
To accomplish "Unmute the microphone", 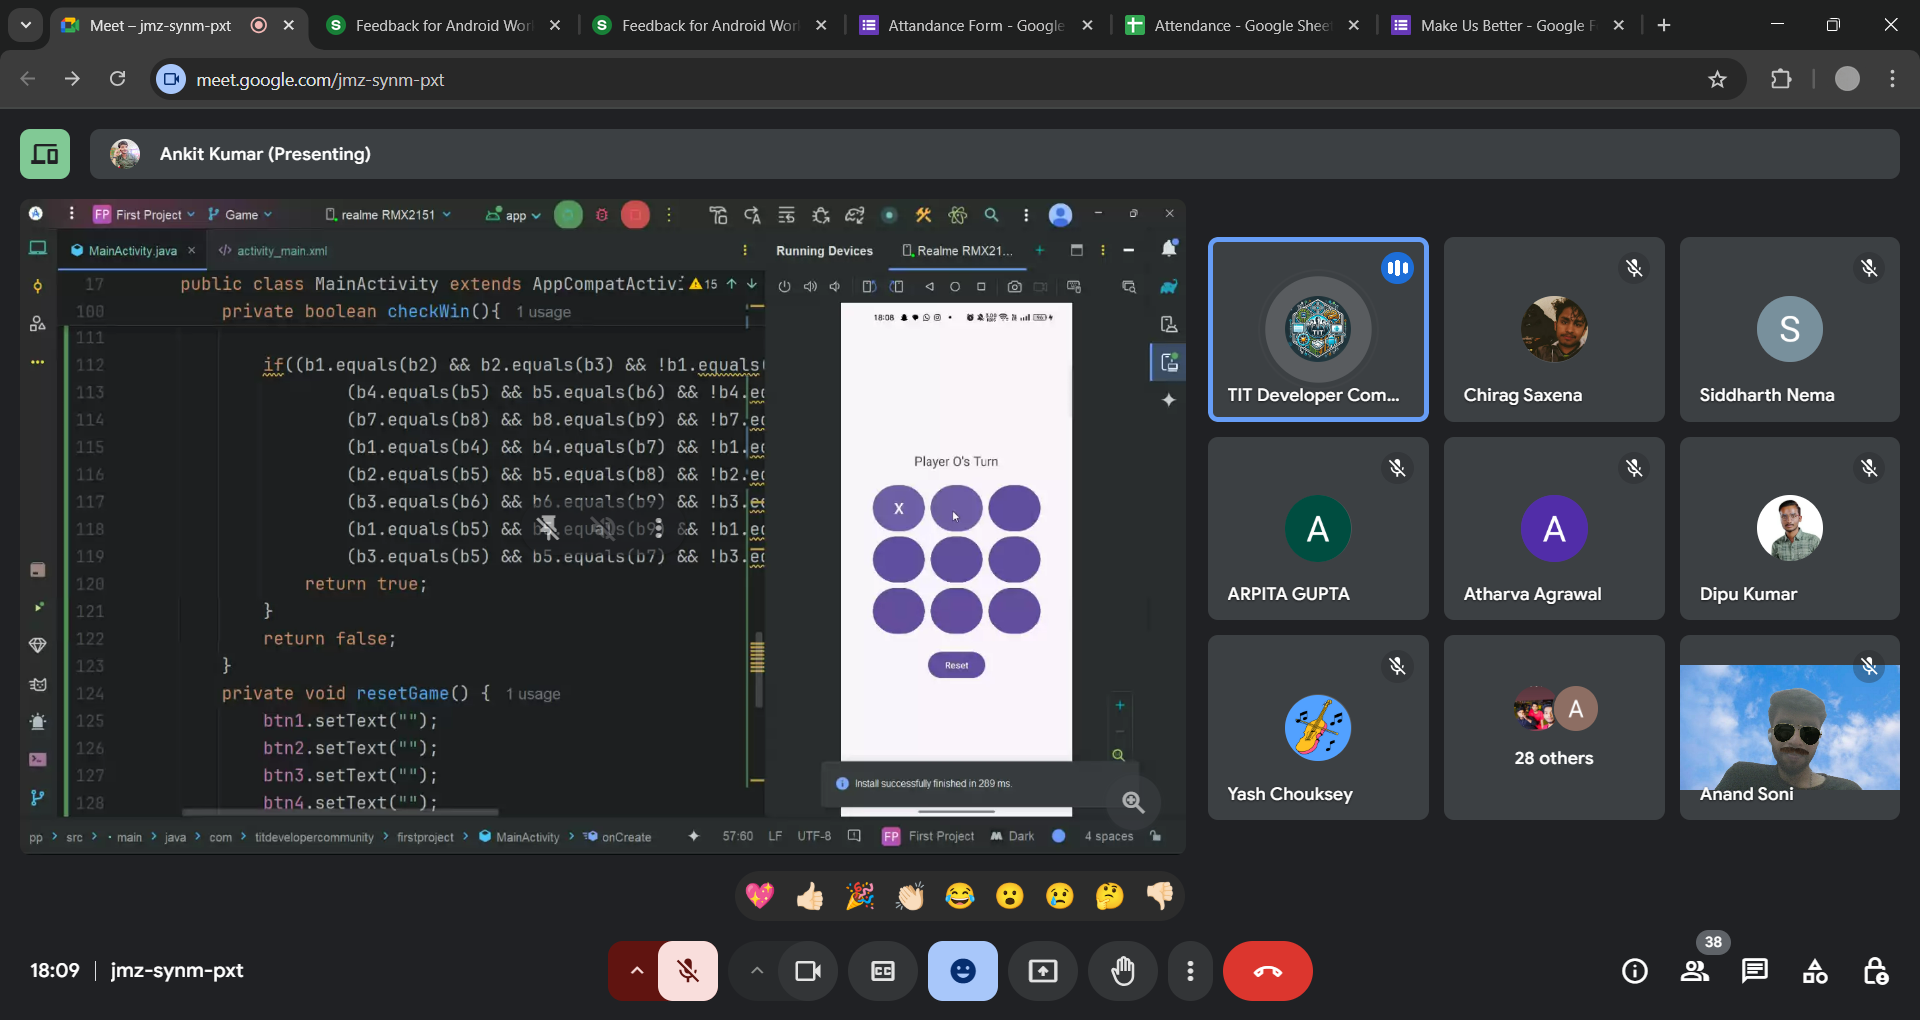I will [688, 971].
